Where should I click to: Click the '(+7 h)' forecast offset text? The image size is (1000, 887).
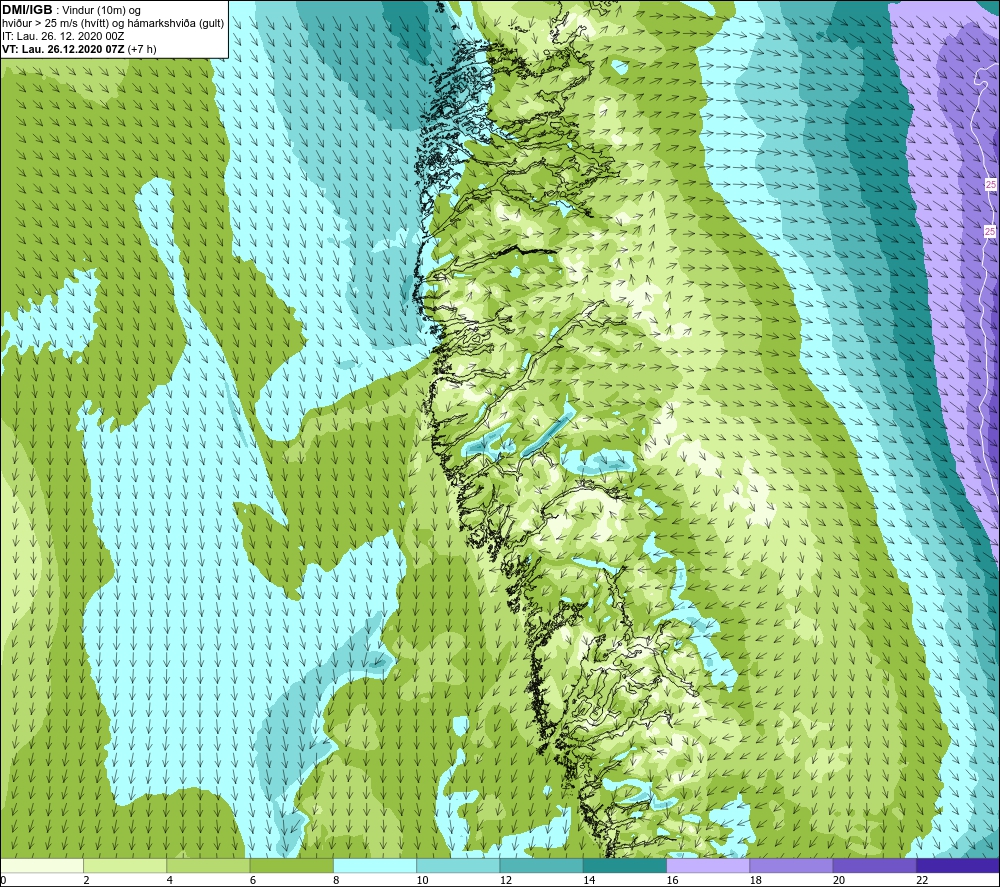142,49
